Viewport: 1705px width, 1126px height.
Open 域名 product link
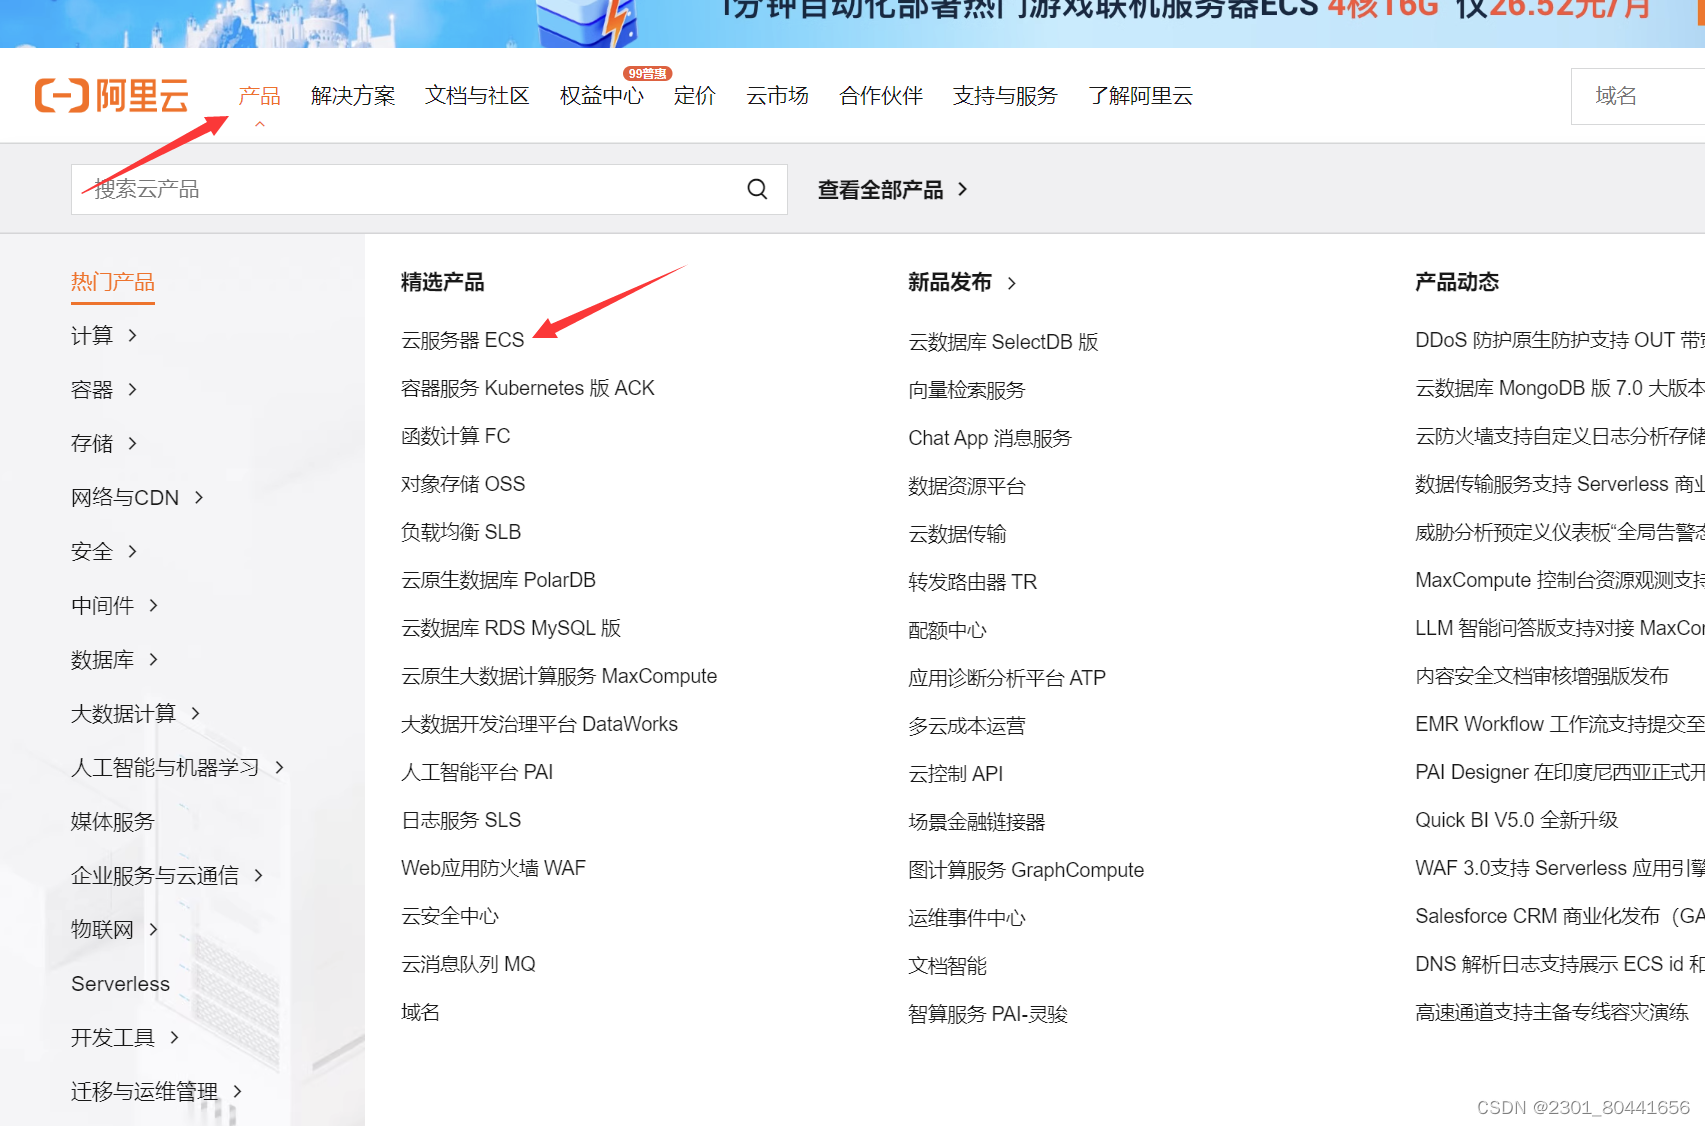pyautogui.click(x=420, y=1012)
